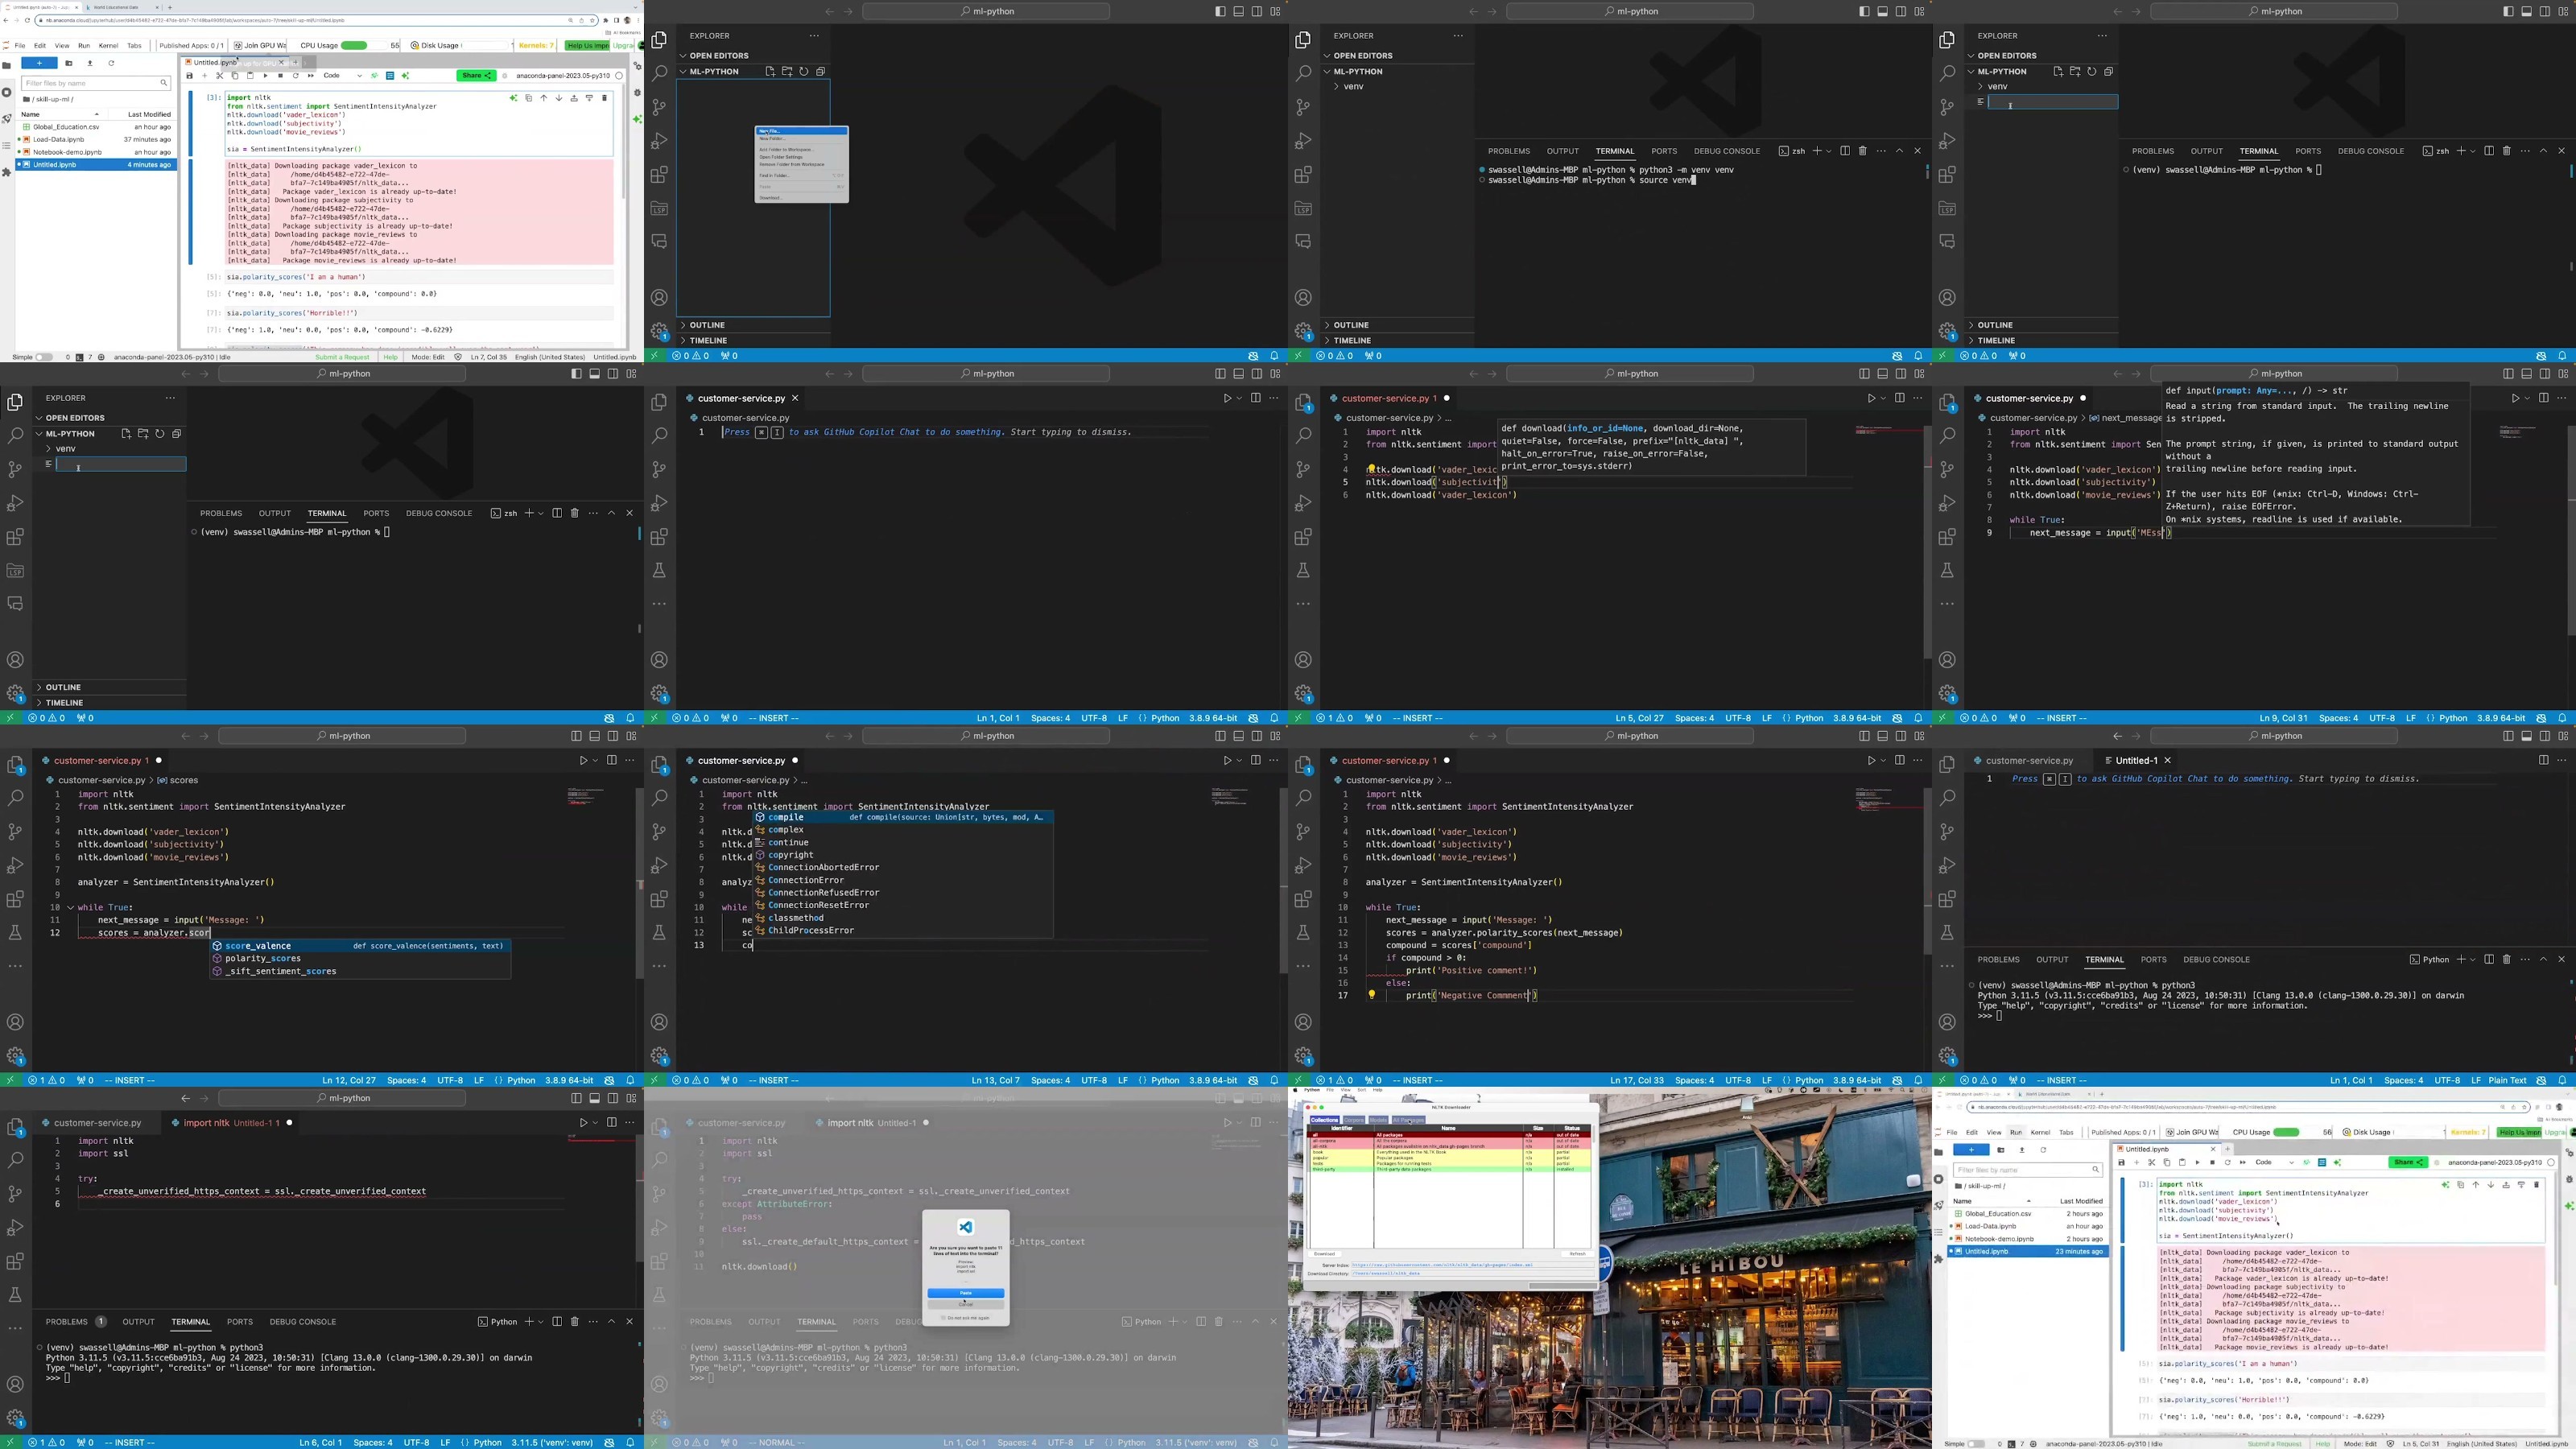
Task: Open the Server Index URL in NLTK Downloader
Action: tap(1442, 1265)
